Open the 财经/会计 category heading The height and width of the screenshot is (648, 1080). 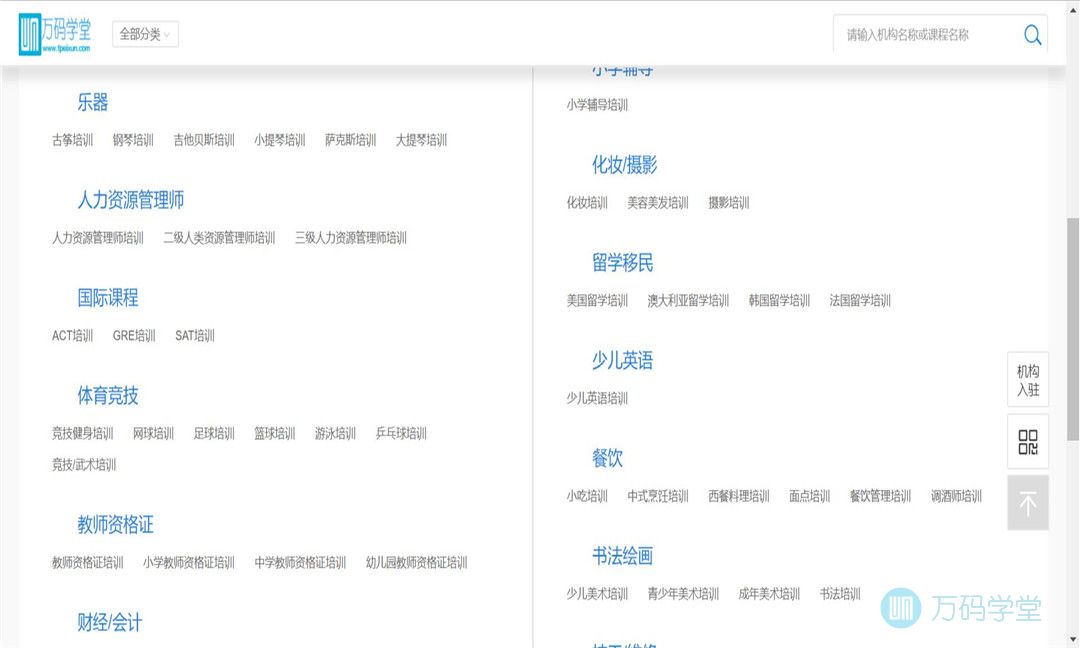(x=110, y=623)
